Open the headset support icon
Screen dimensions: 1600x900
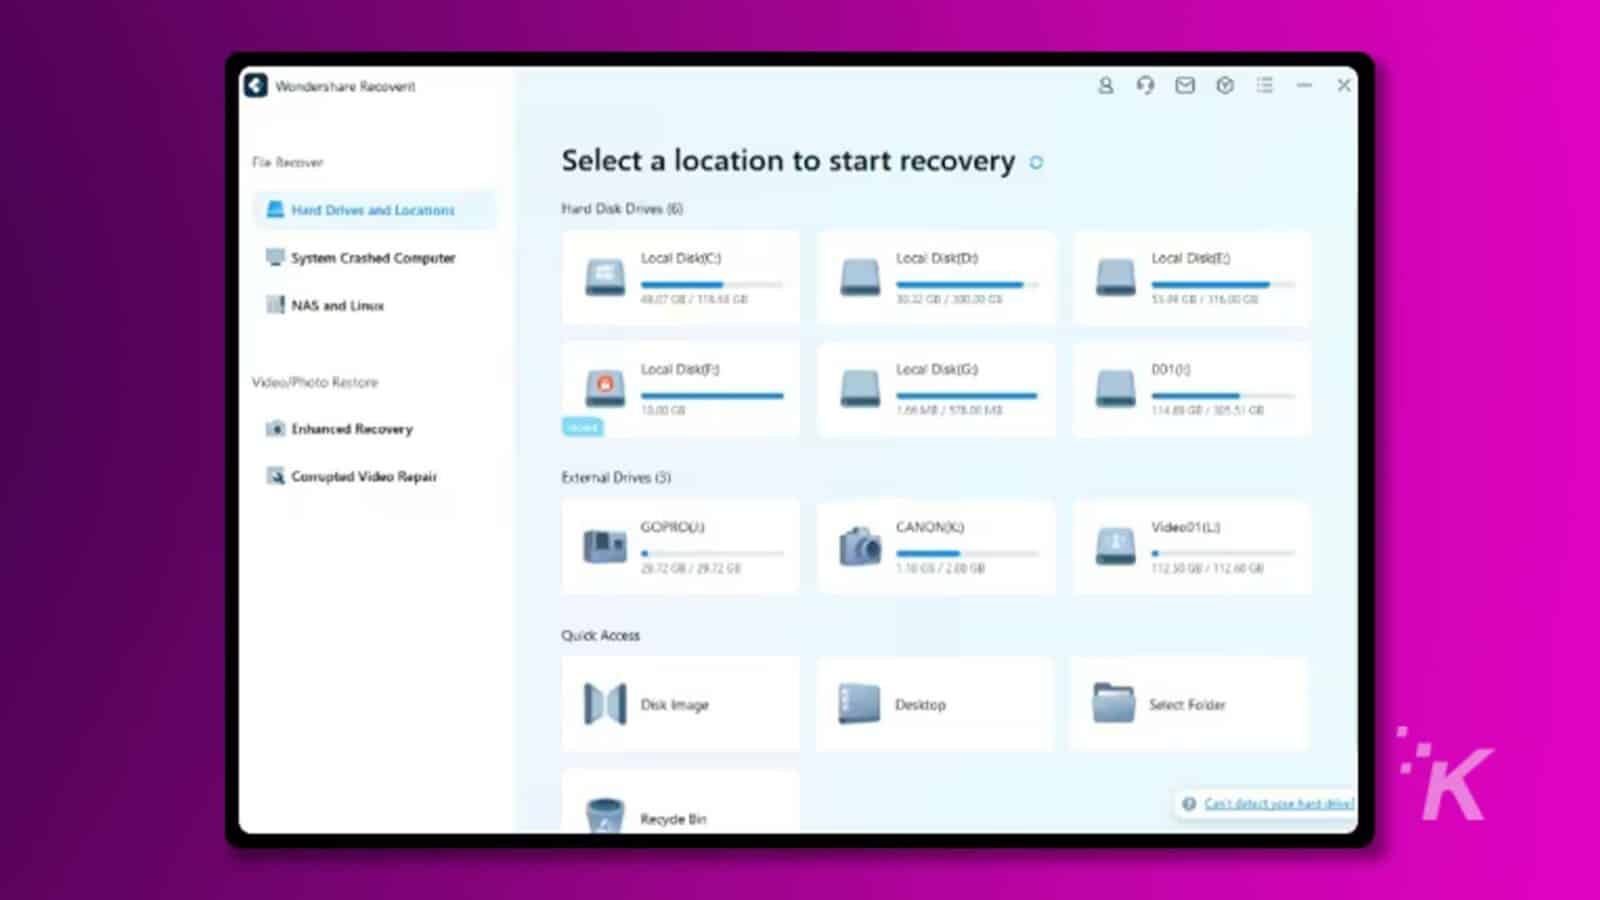(1145, 86)
